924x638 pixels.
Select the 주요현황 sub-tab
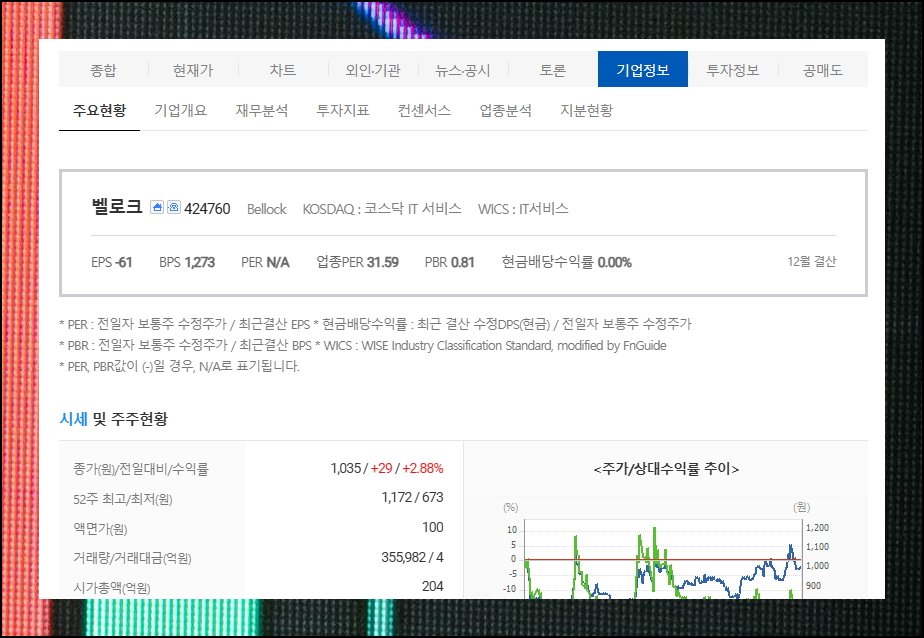[x=99, y=111]
